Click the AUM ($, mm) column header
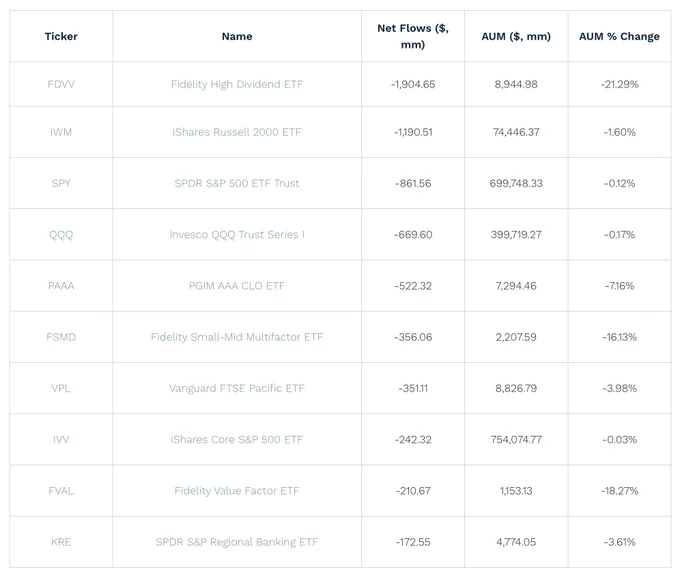The height and width of the screenshot is (578, 680). [x=516, y=36]
